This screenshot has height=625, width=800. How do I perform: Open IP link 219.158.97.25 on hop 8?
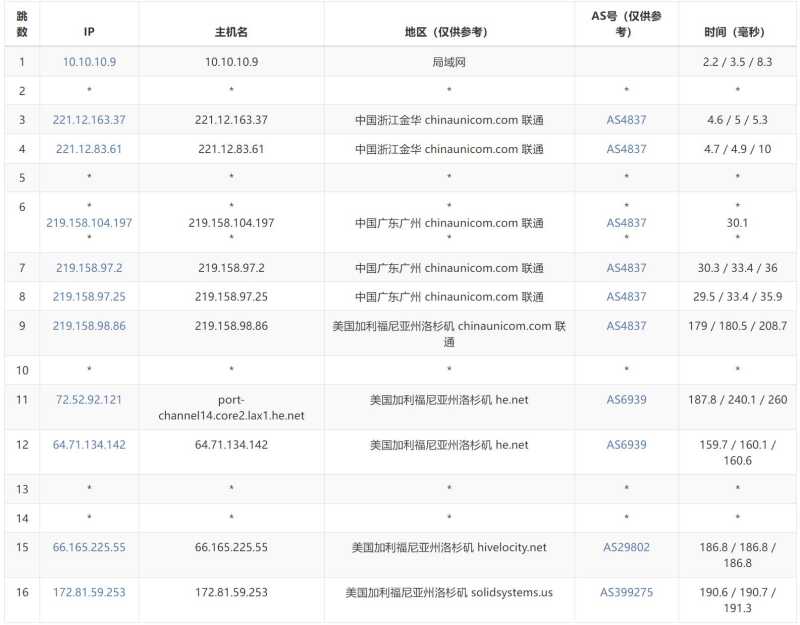pos(90,296)
